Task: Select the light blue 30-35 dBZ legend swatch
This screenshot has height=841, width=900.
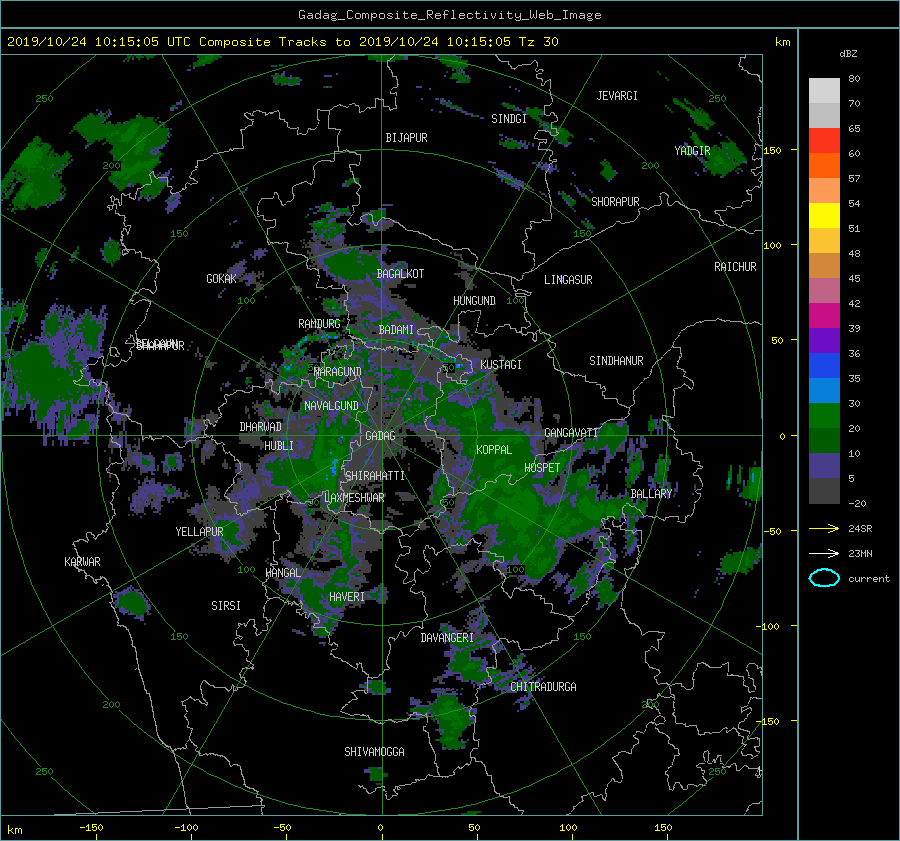Action: coord(824,390)
